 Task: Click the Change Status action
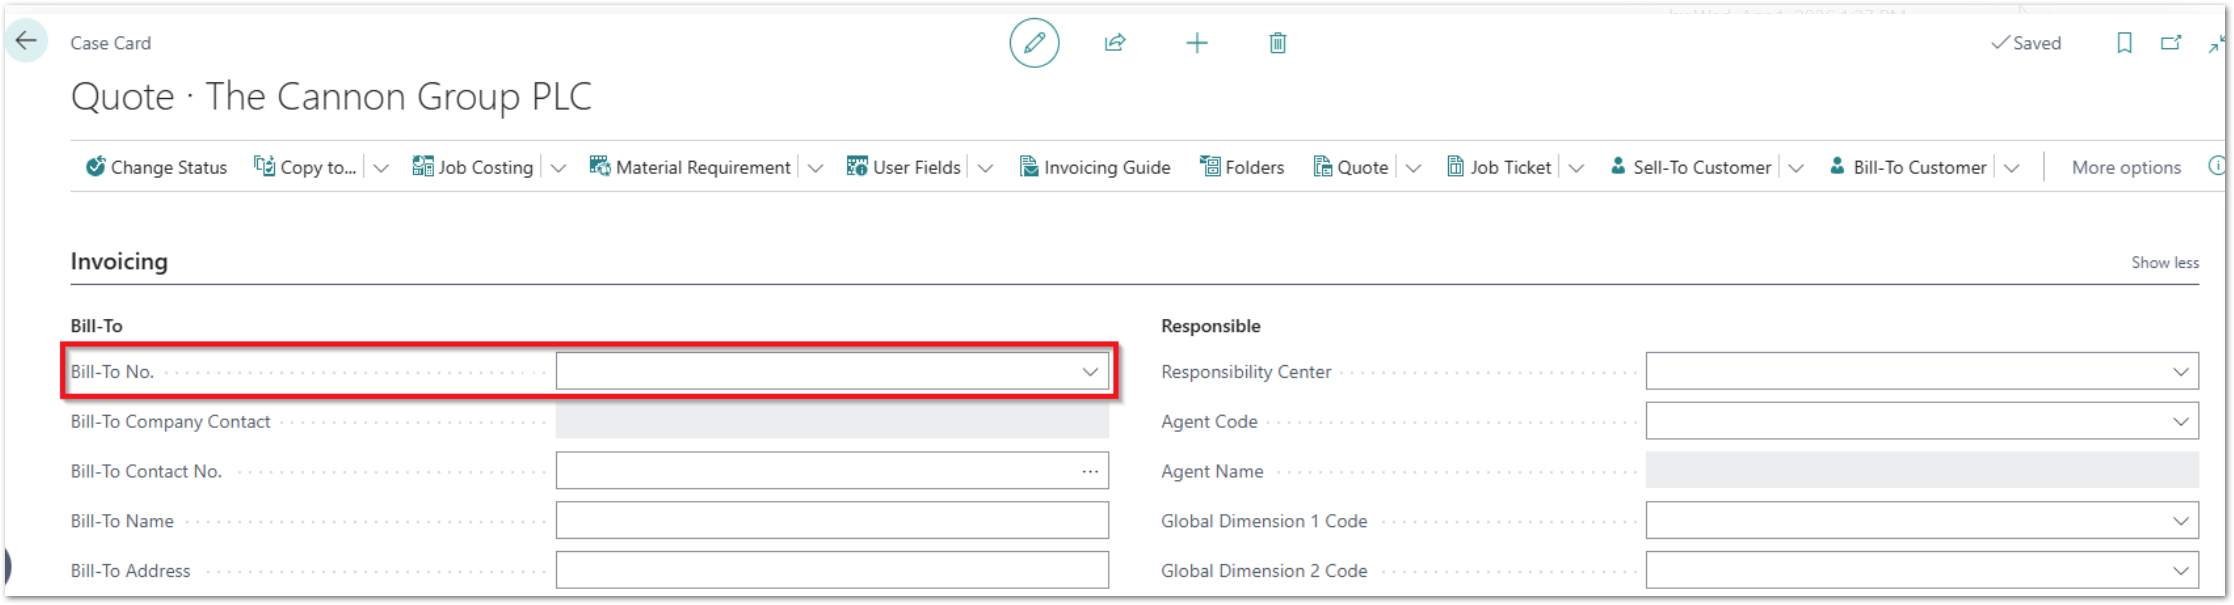(x=157, y=167)
